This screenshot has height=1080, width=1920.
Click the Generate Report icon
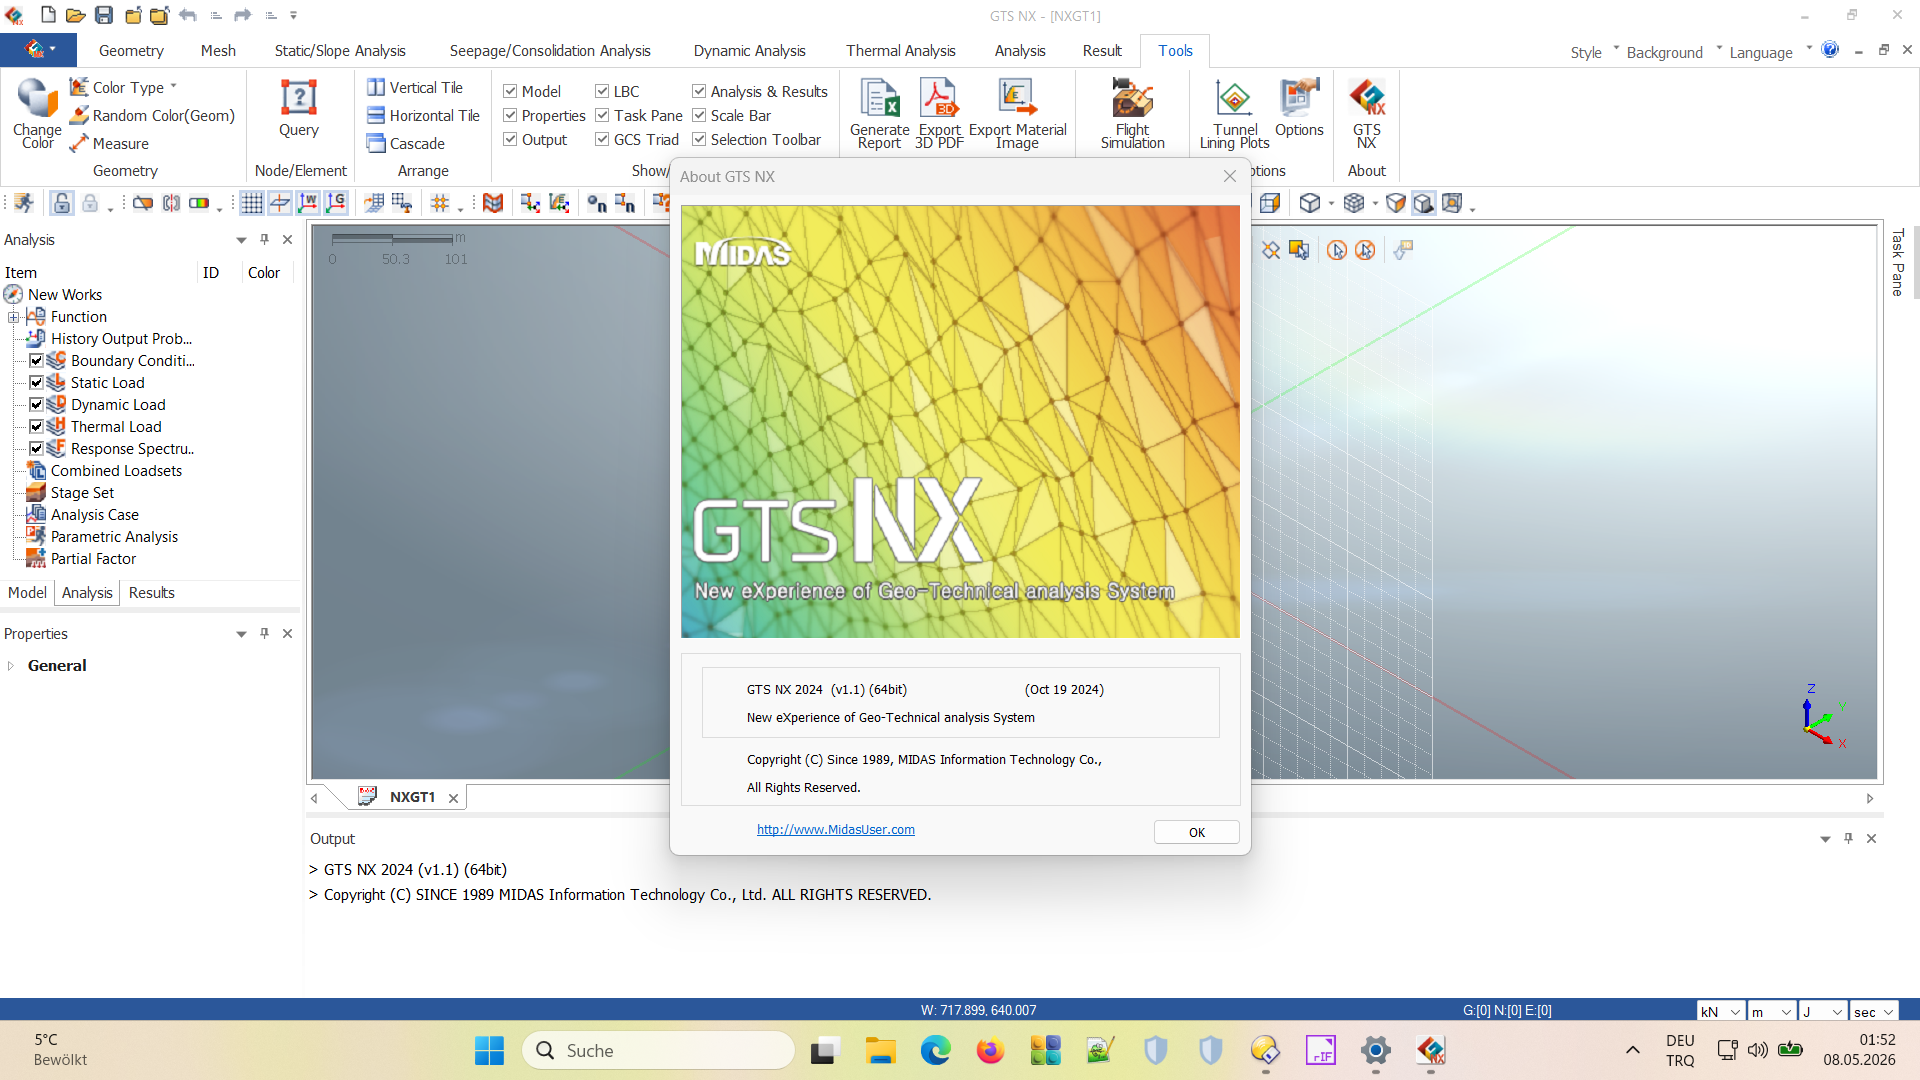coord(879,112)
